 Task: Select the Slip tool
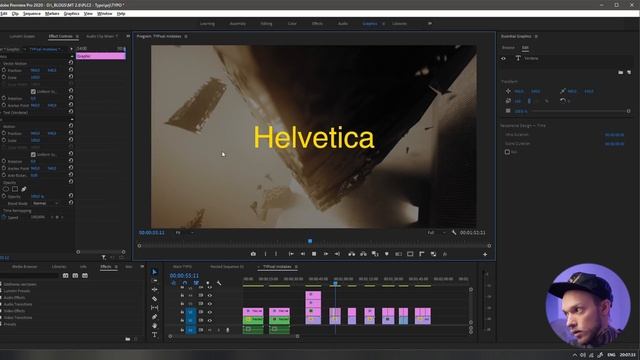click(x=155, y=308)
